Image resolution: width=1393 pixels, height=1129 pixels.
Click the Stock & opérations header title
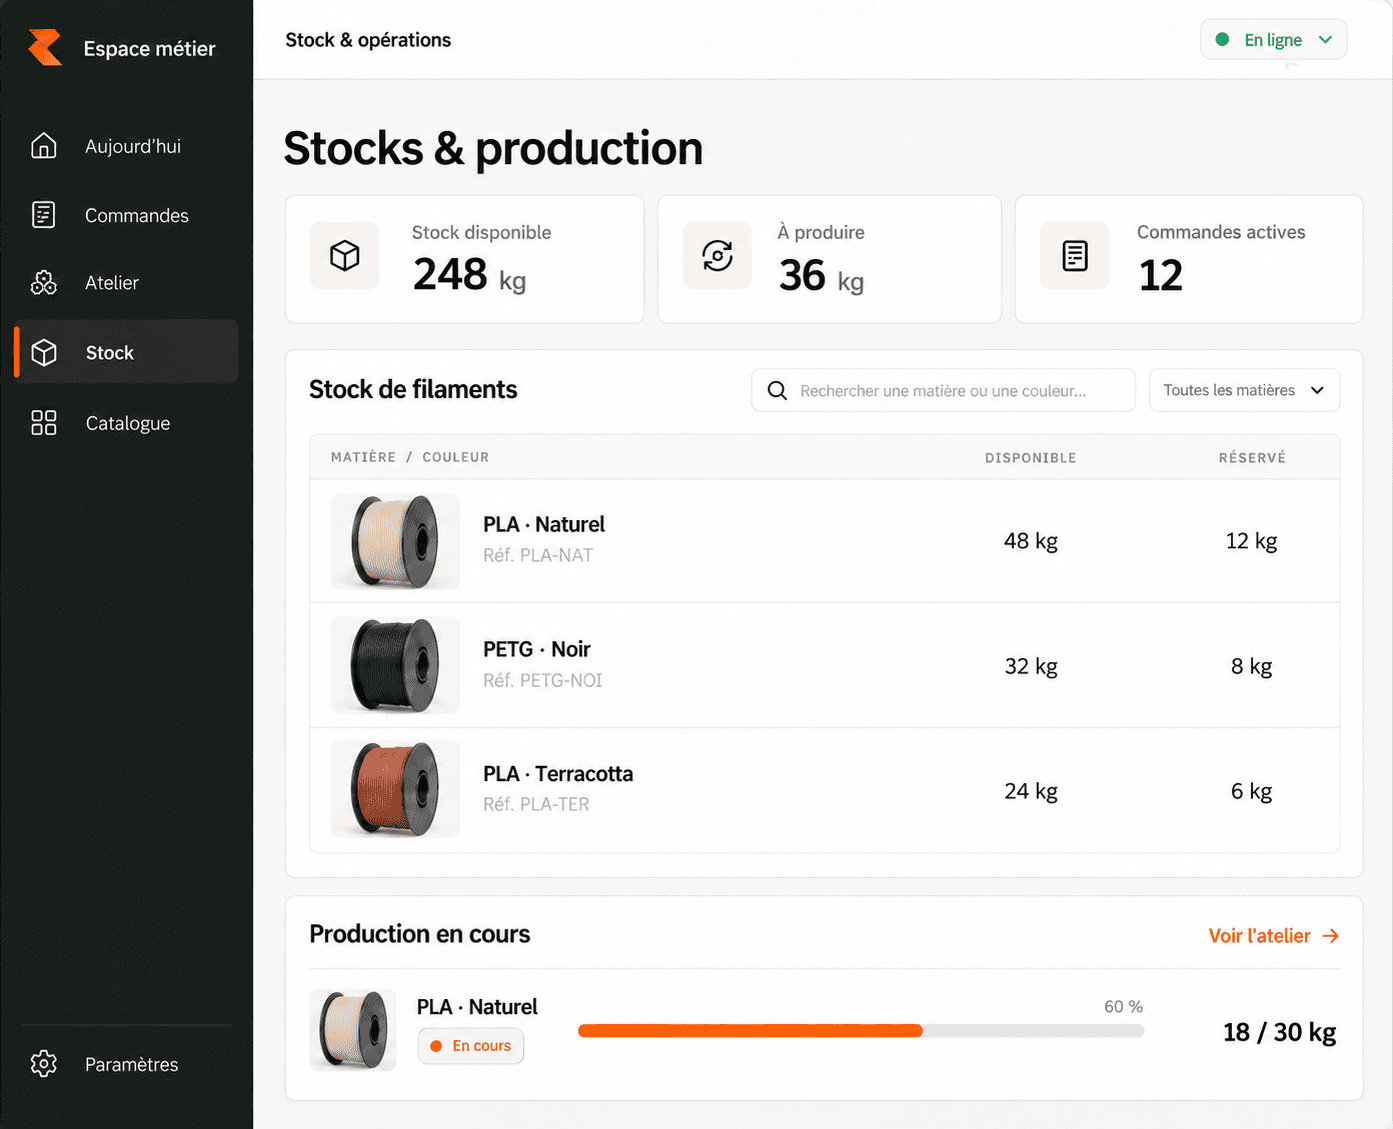pos(368,40)
